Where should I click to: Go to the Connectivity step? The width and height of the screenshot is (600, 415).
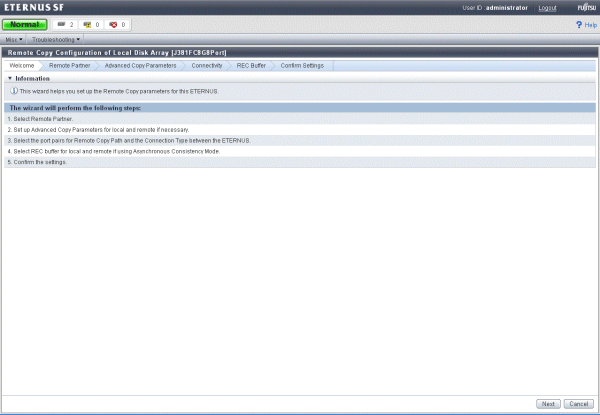point(207,66)
